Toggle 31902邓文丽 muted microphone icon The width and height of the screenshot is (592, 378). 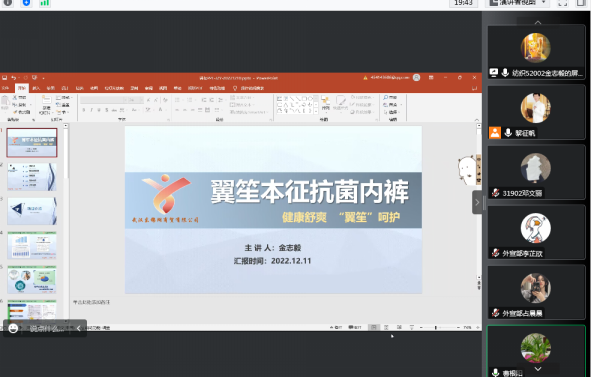point(495,193)
